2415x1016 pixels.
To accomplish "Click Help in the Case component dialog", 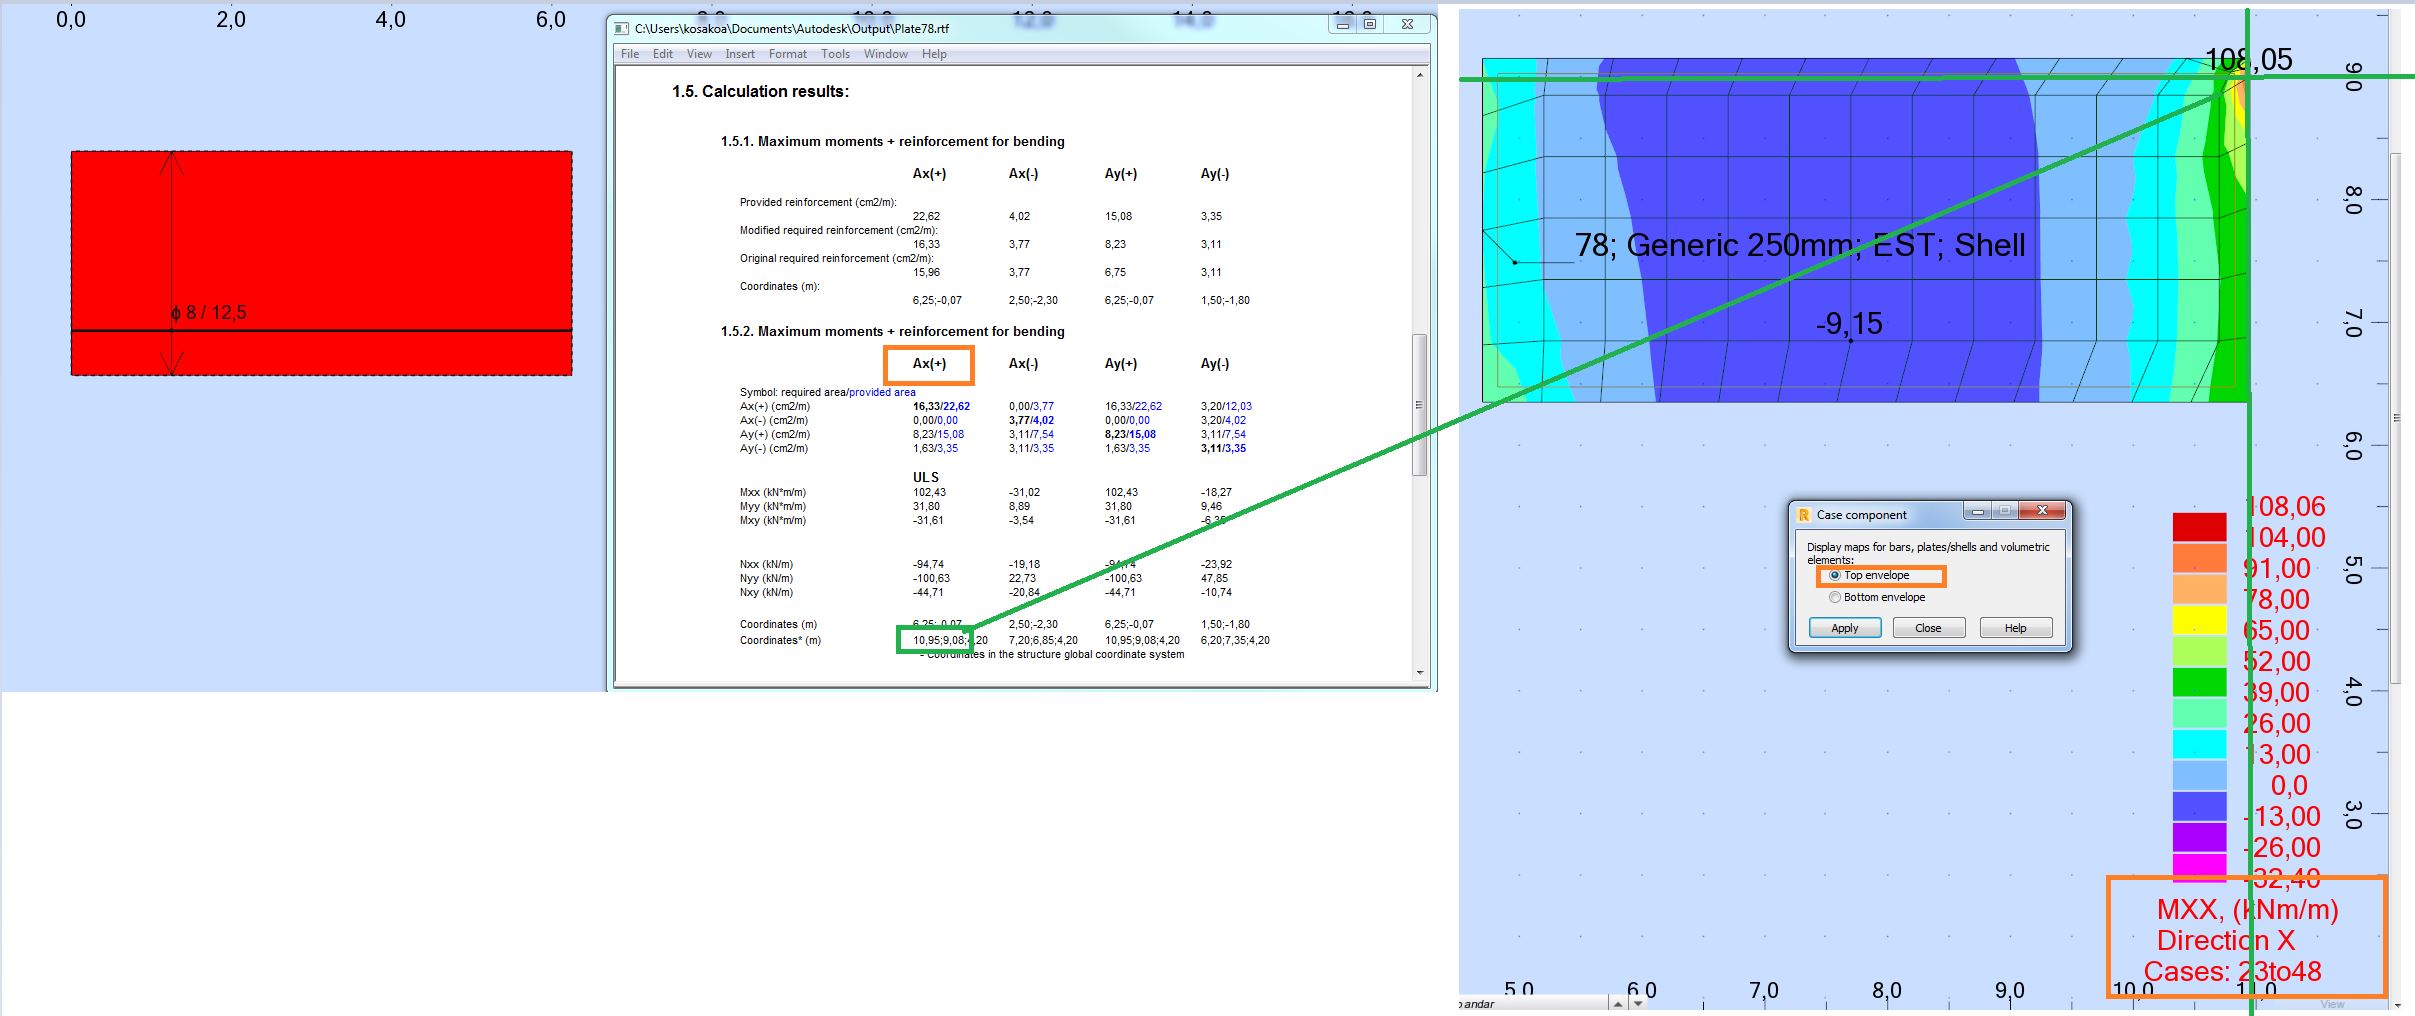I will pos(2016,628).
